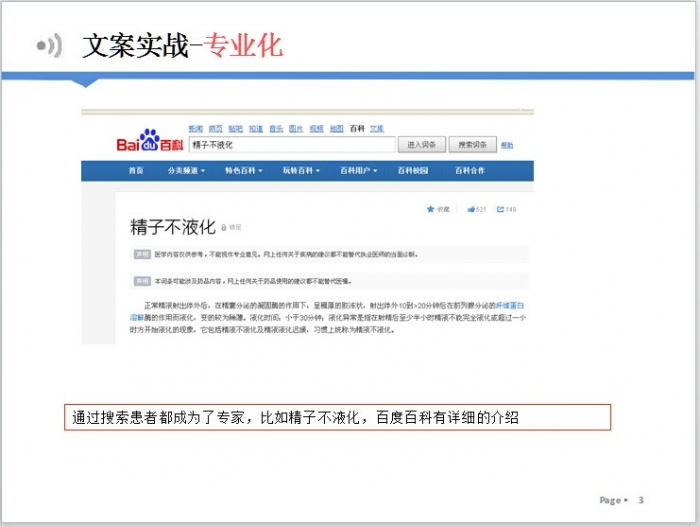Click the speaker sound icon beside slide title
The image size is (700, 527).
tap(49, 45)
